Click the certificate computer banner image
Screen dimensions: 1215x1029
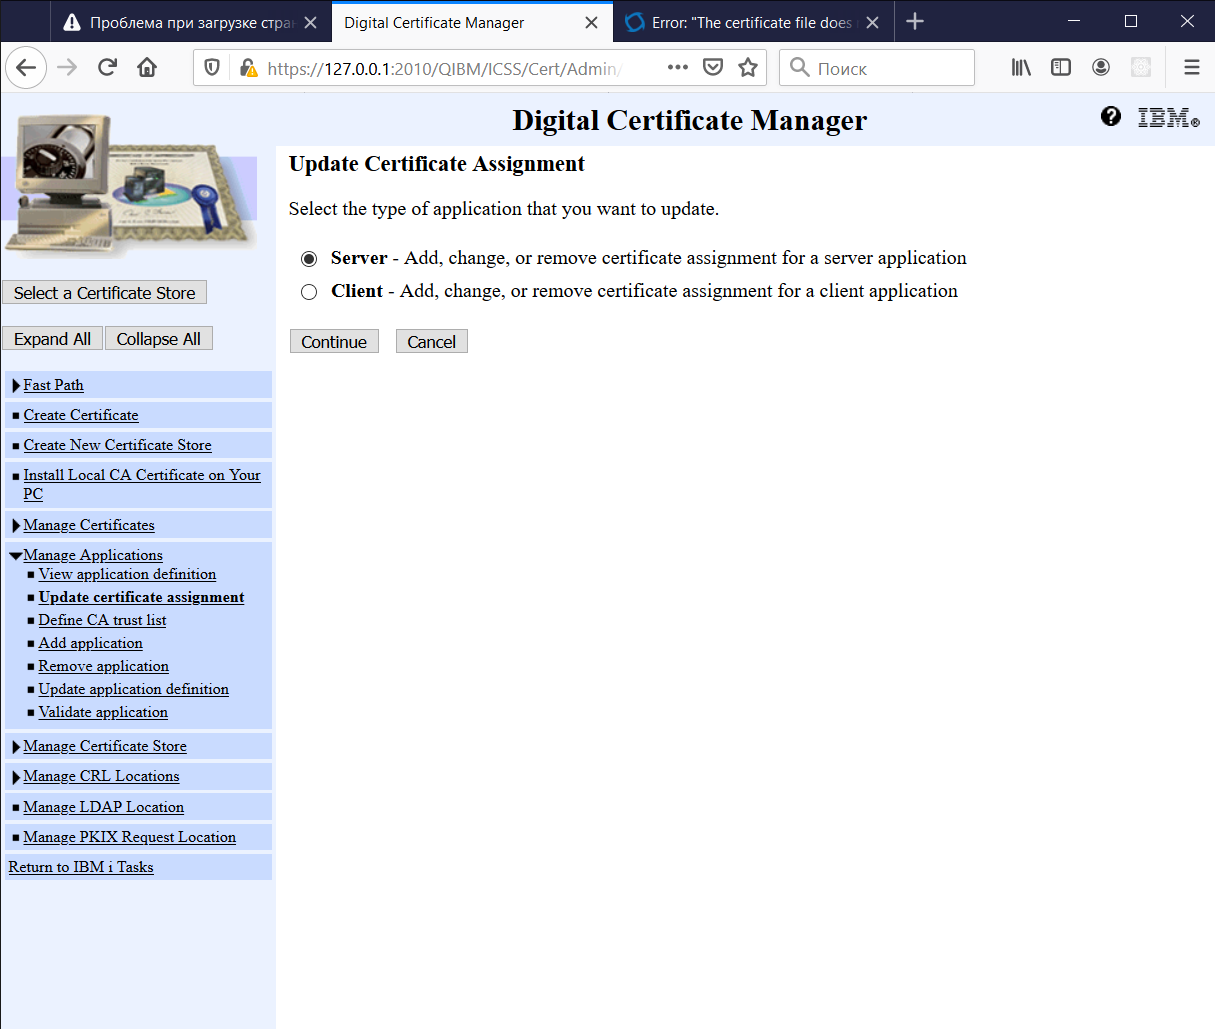[129, 186]
